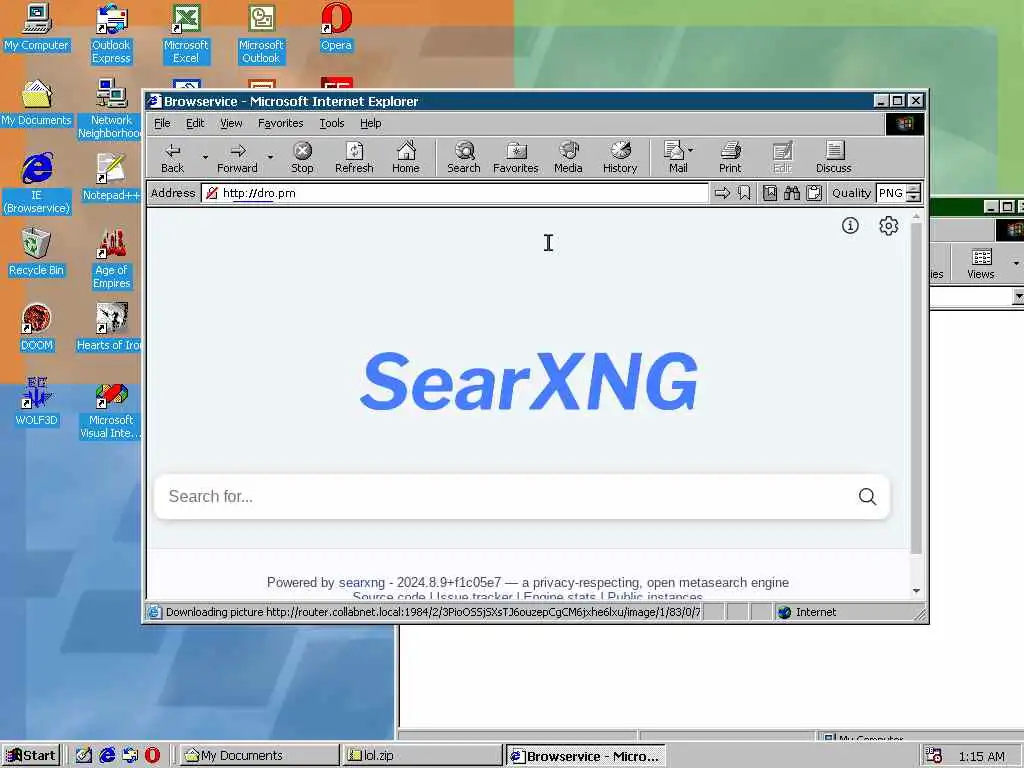Click the Discuss toolbar button
The image size is (1024, 768).
(833, 157)
